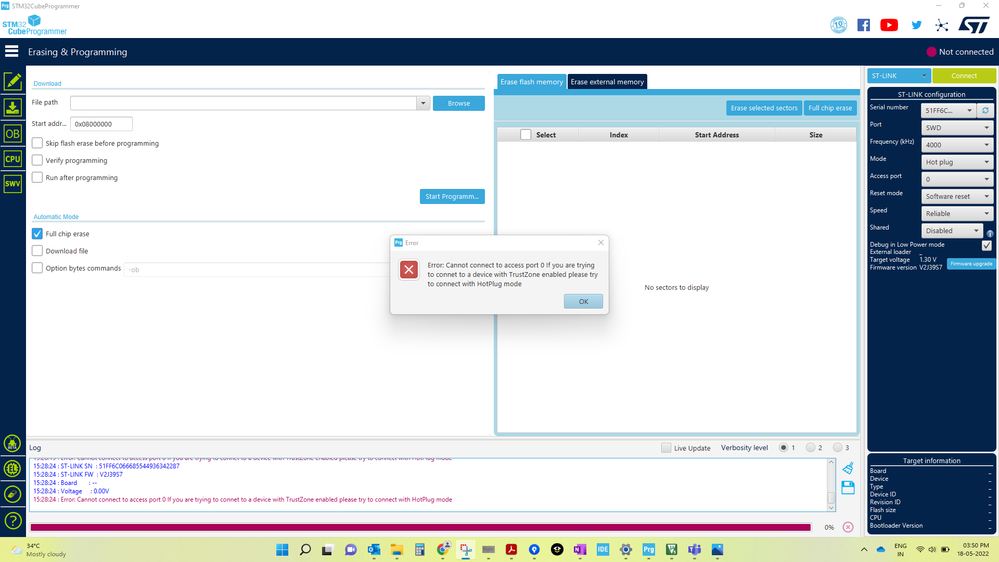Expand the File path dropdown arrow
Viewport: 999px width, 562px height.
pyautogui.click(x=423, y=103)
